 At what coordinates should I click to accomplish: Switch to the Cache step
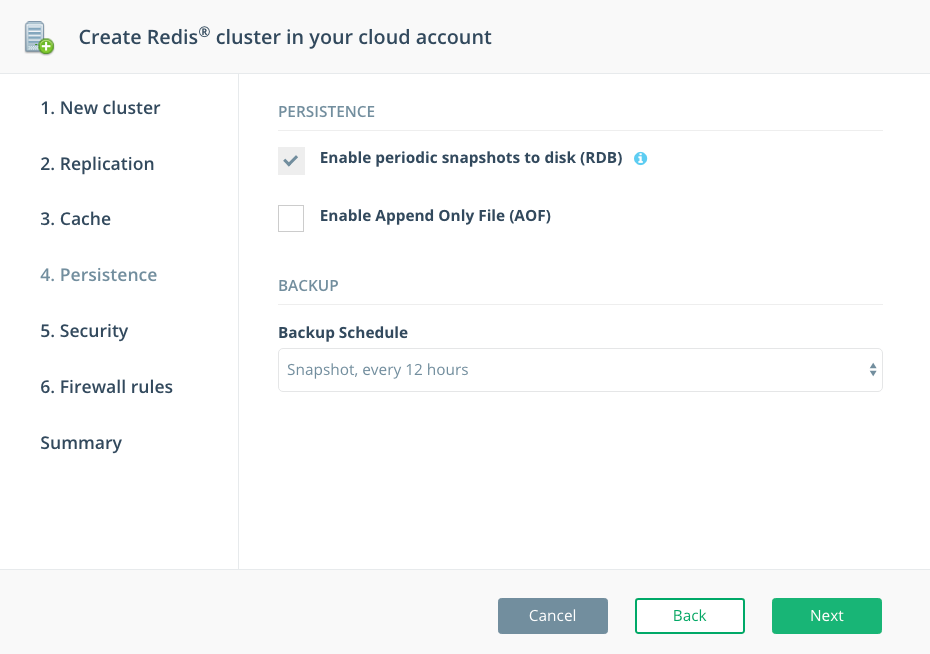click(75, 219)
